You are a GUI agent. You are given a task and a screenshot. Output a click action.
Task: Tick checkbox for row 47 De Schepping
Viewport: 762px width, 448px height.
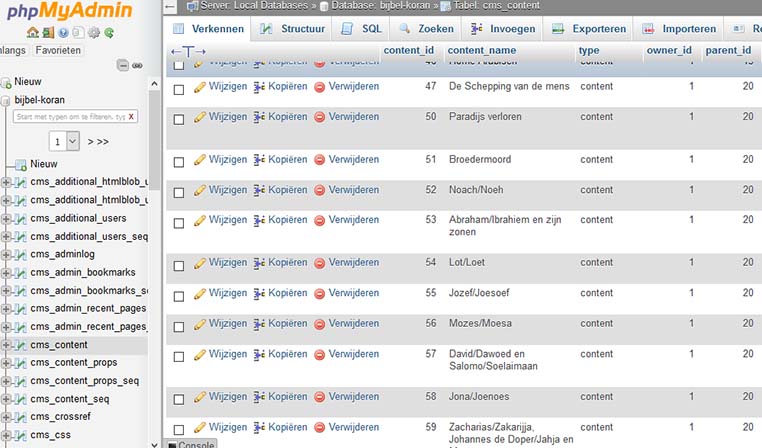(x=179, y=88)
